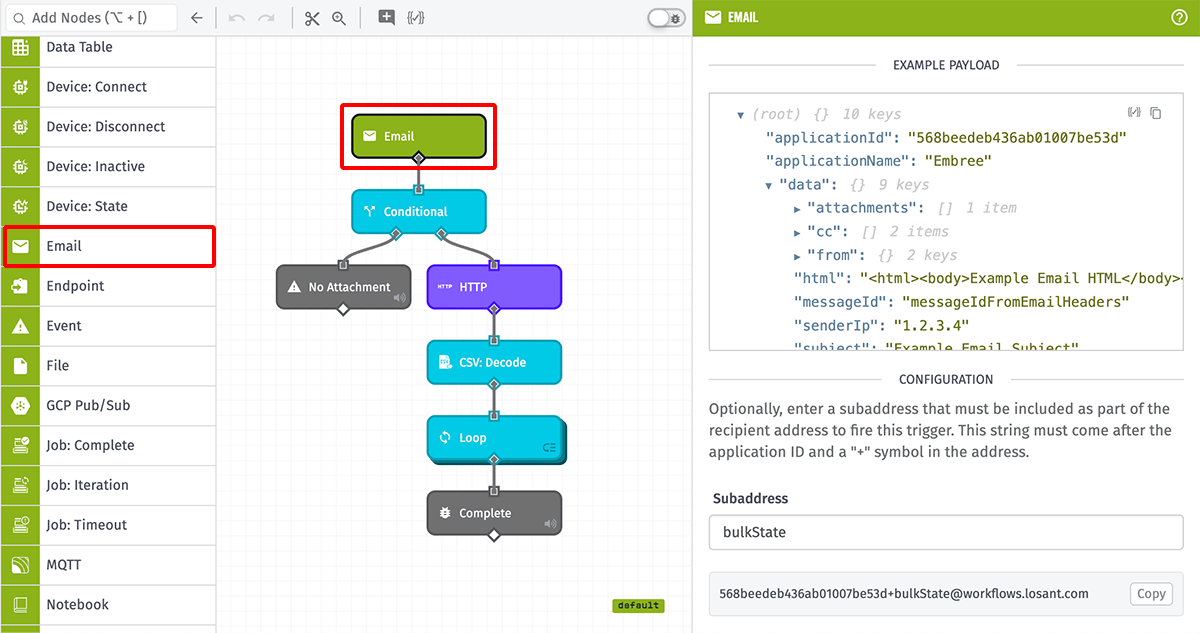This screenshot has height=633, width=1200.
Task: Click the add-comment note icon
Action: click(x=386, y=18)
